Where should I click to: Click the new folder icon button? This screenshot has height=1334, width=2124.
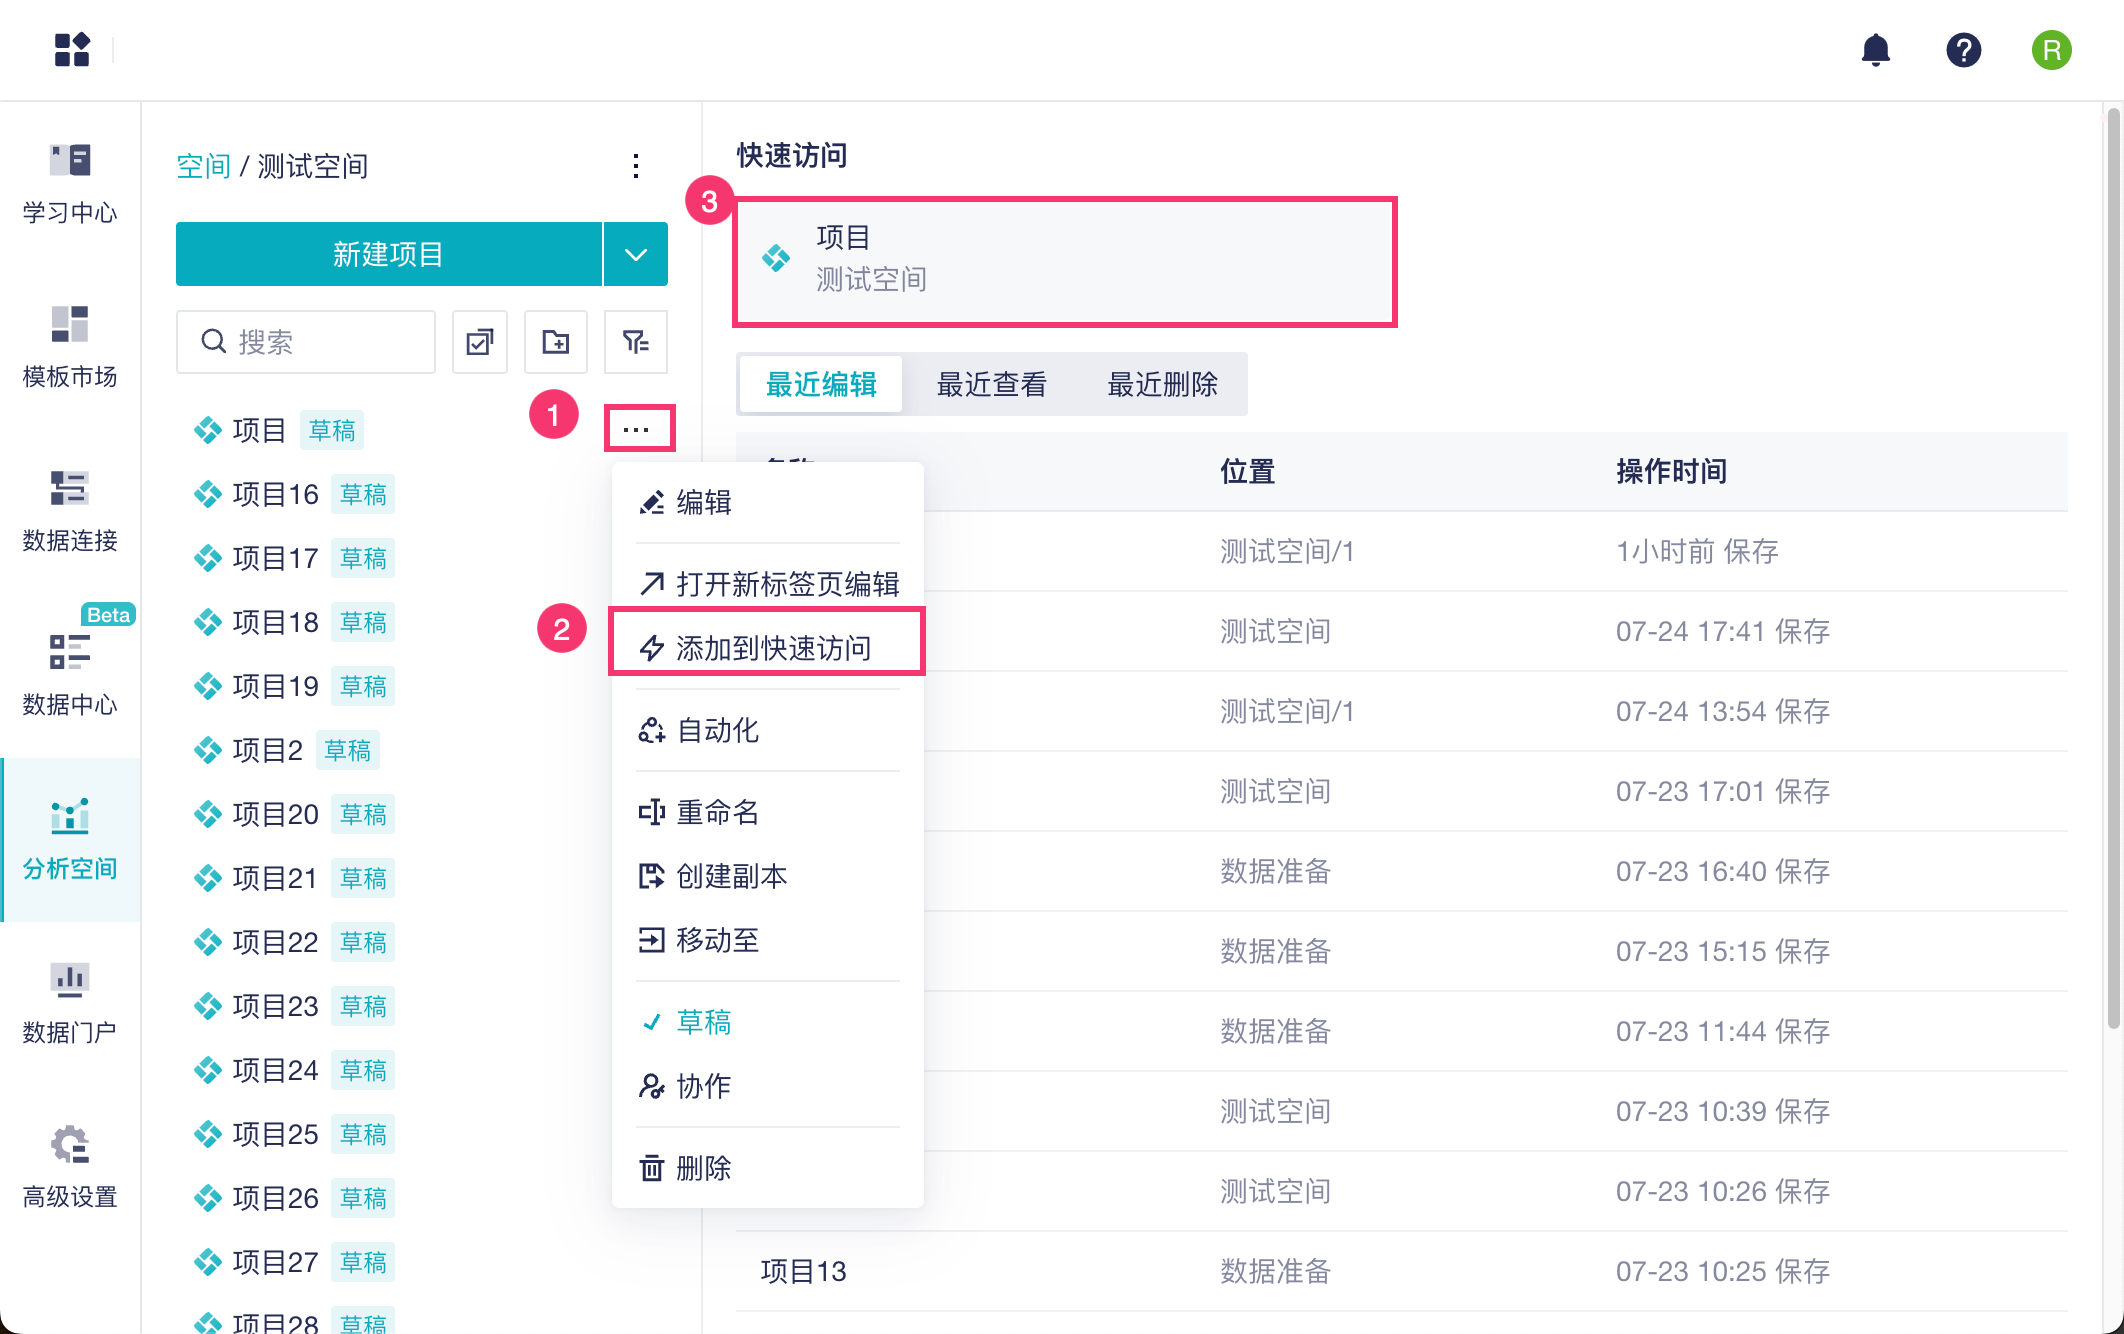click(556, 342)
